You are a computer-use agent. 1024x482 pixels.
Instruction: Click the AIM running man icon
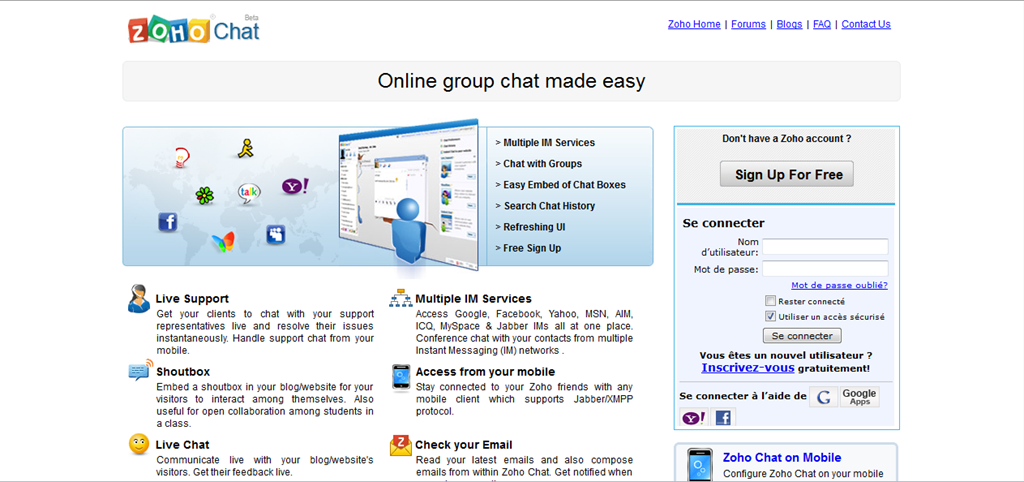pos(245,148)
